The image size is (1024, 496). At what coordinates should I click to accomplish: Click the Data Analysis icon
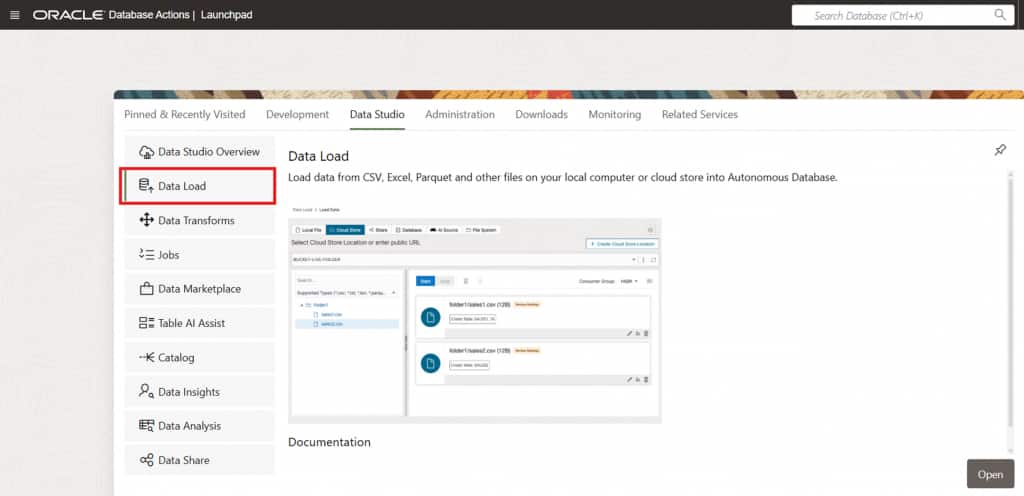[x=146, y=426]
